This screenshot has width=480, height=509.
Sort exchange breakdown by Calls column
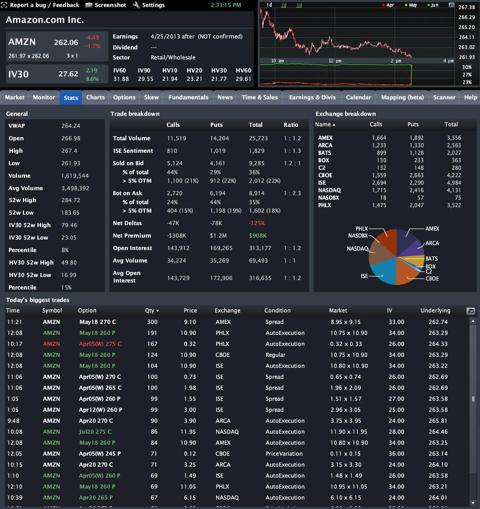point(376,124)
